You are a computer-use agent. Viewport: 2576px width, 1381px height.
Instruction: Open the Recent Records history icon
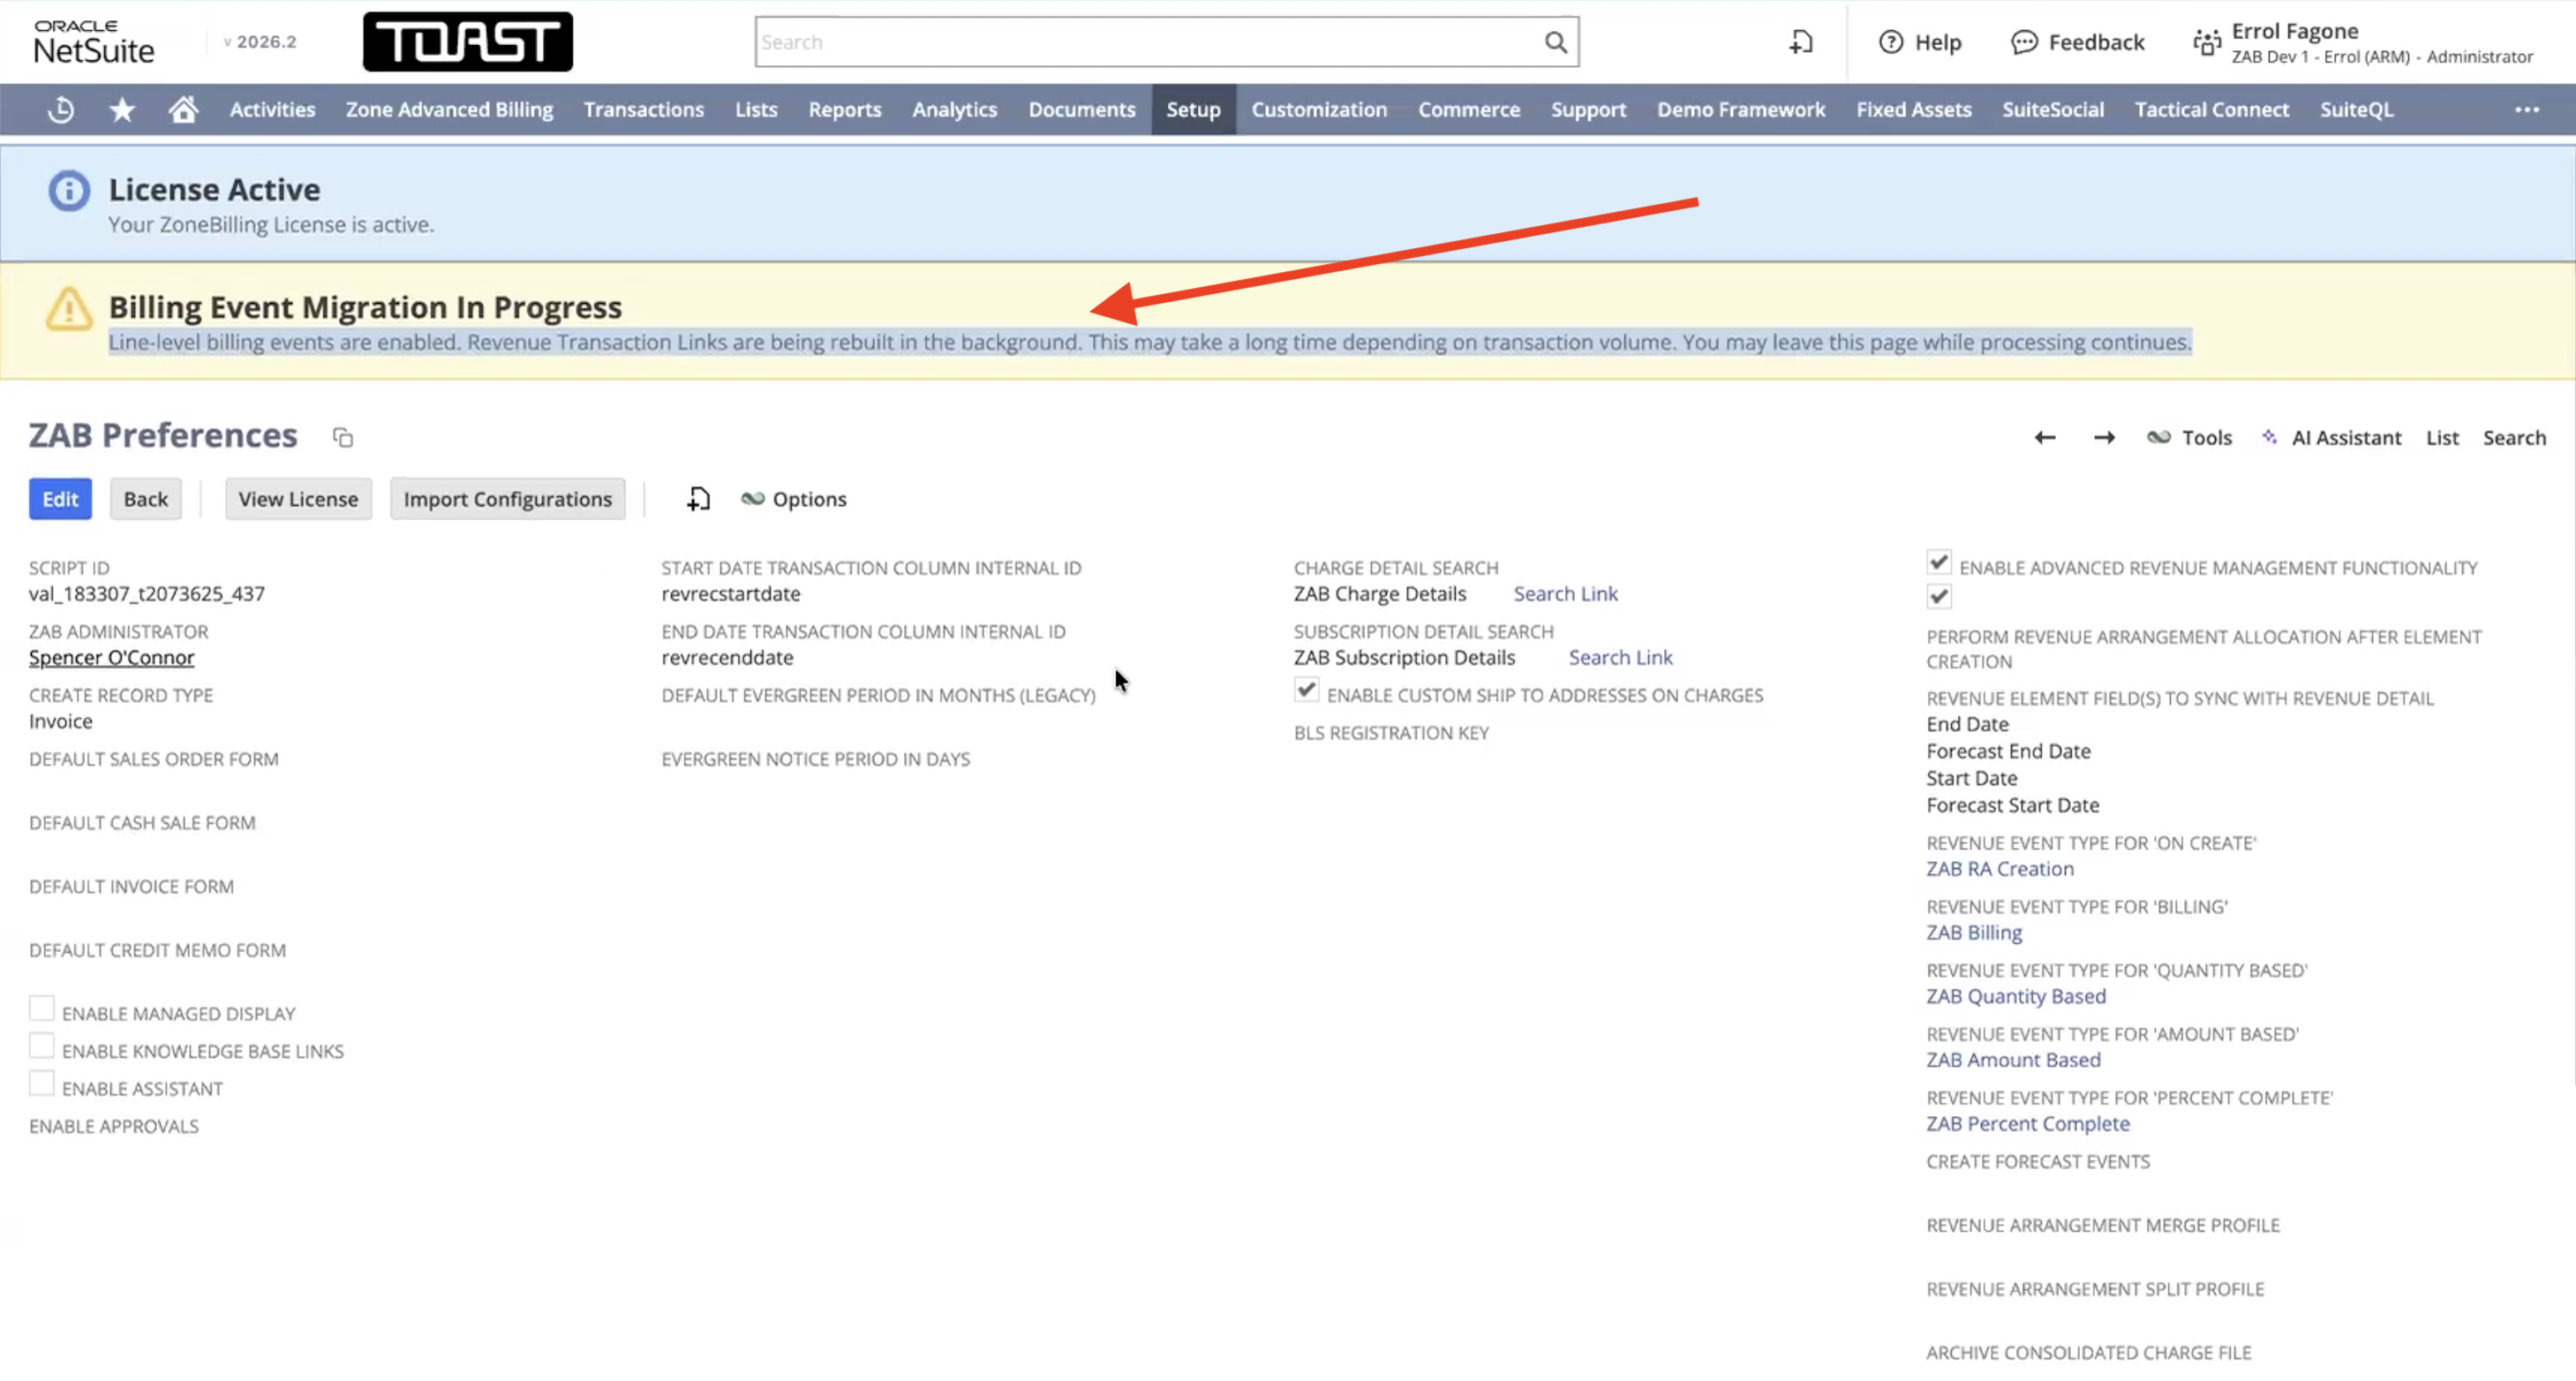tap(61, 109)
